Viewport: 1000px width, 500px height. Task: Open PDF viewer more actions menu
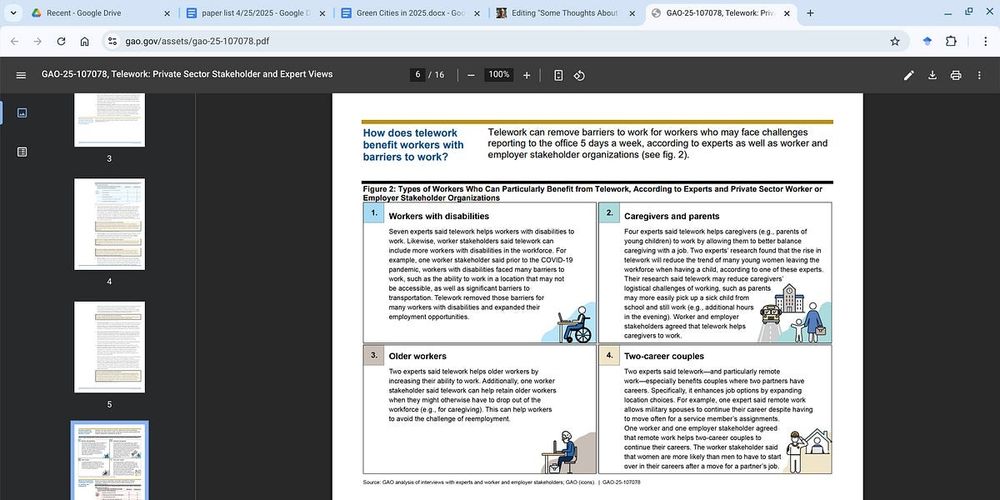pos(980,75)
